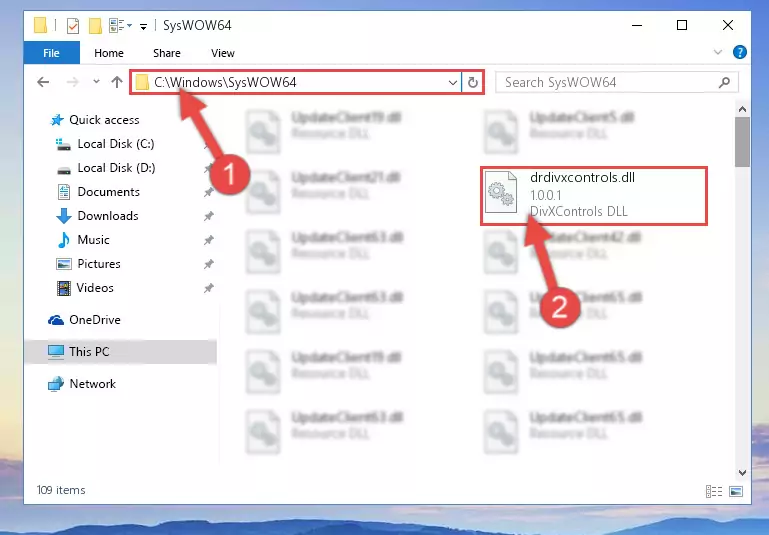Click New folder quick access toolbar icon

click(95, 25)
